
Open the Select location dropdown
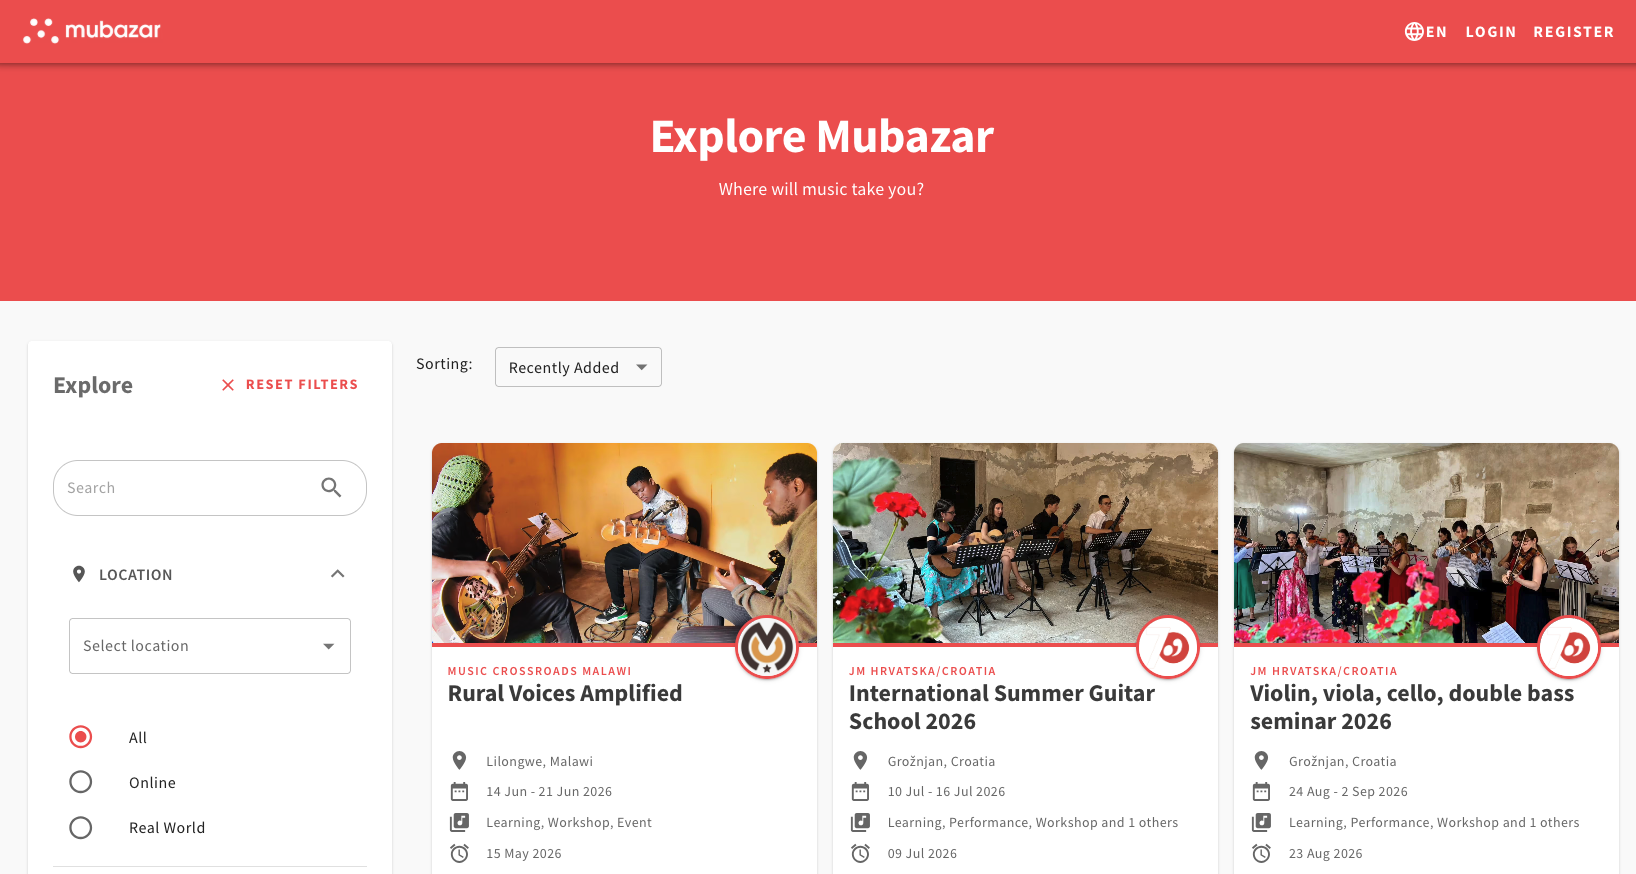point(210,646)
